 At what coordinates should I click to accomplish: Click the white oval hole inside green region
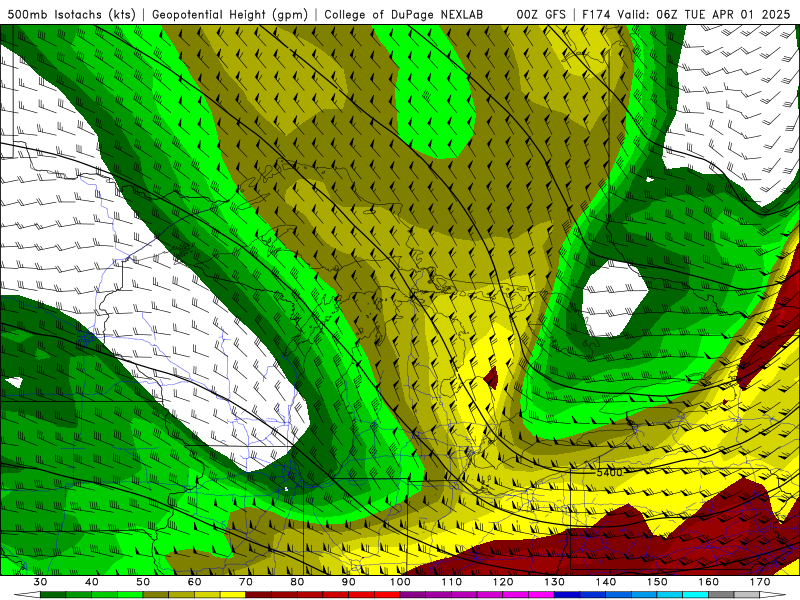coord(614,299)
